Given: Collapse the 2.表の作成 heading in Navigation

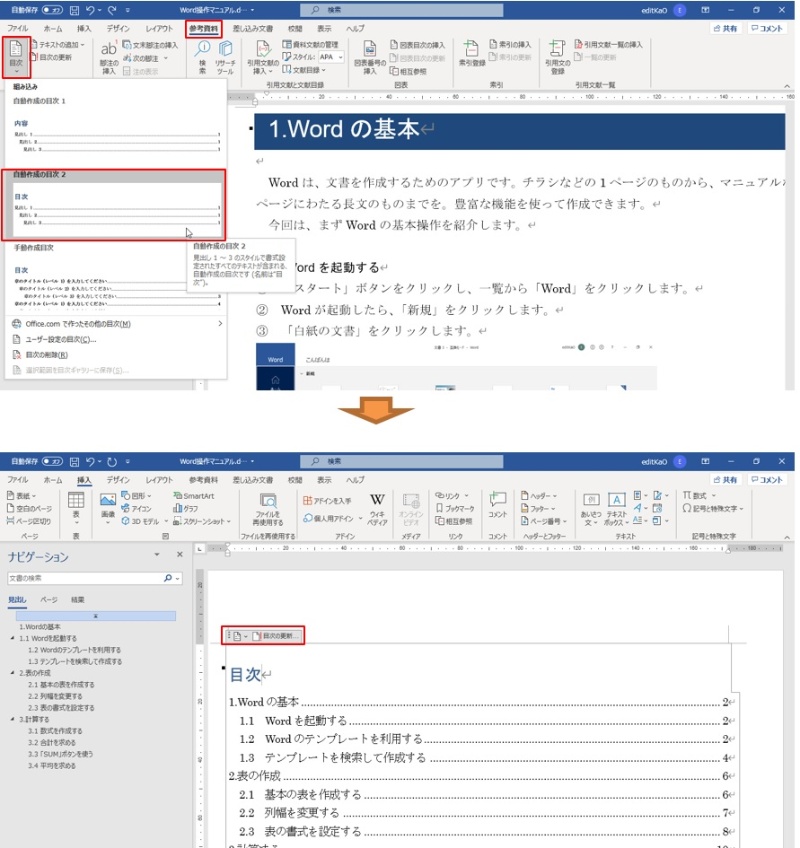Looking at the screenshot, I should (x=12, y=672).
